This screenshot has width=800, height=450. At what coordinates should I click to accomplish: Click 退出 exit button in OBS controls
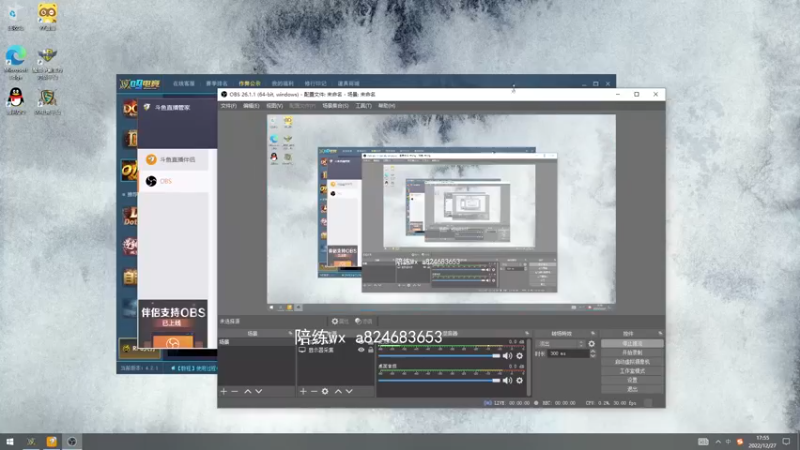click(632, 389)
